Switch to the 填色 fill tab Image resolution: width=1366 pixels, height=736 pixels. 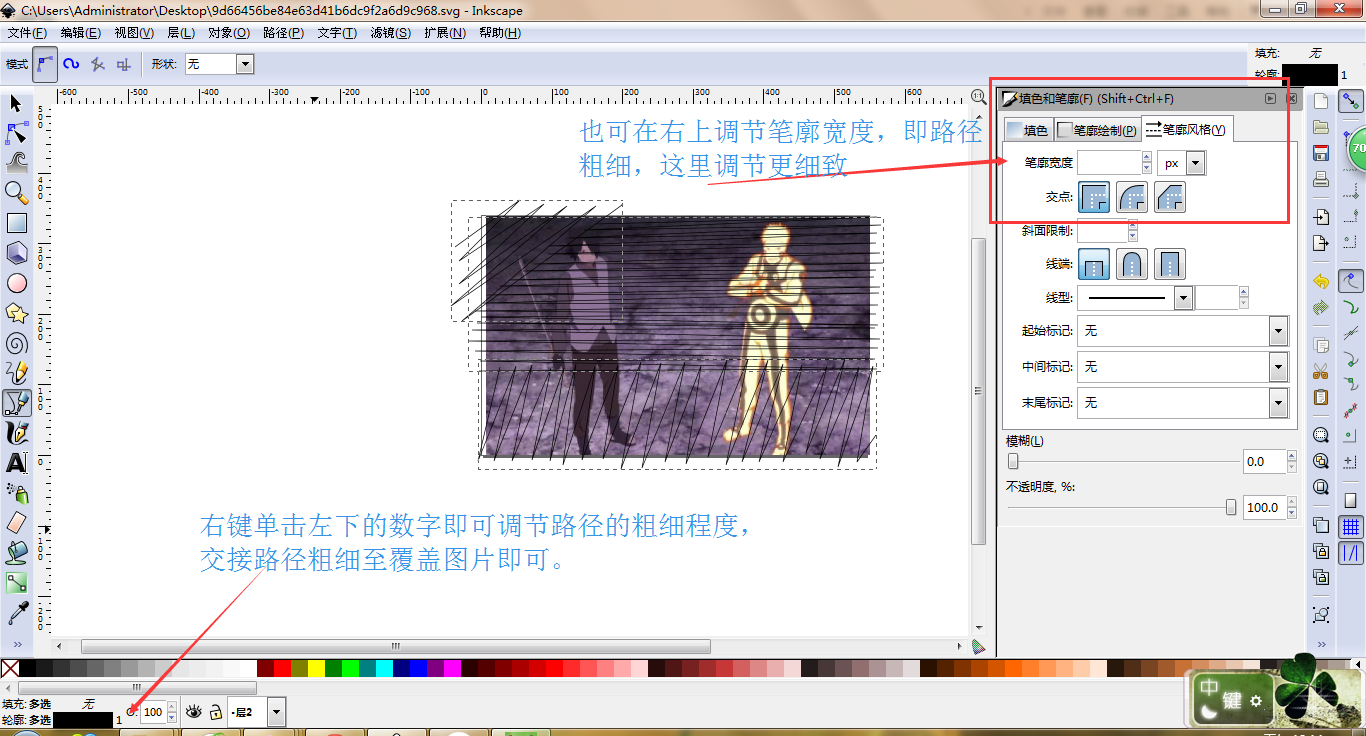[x=1027, y=130]
